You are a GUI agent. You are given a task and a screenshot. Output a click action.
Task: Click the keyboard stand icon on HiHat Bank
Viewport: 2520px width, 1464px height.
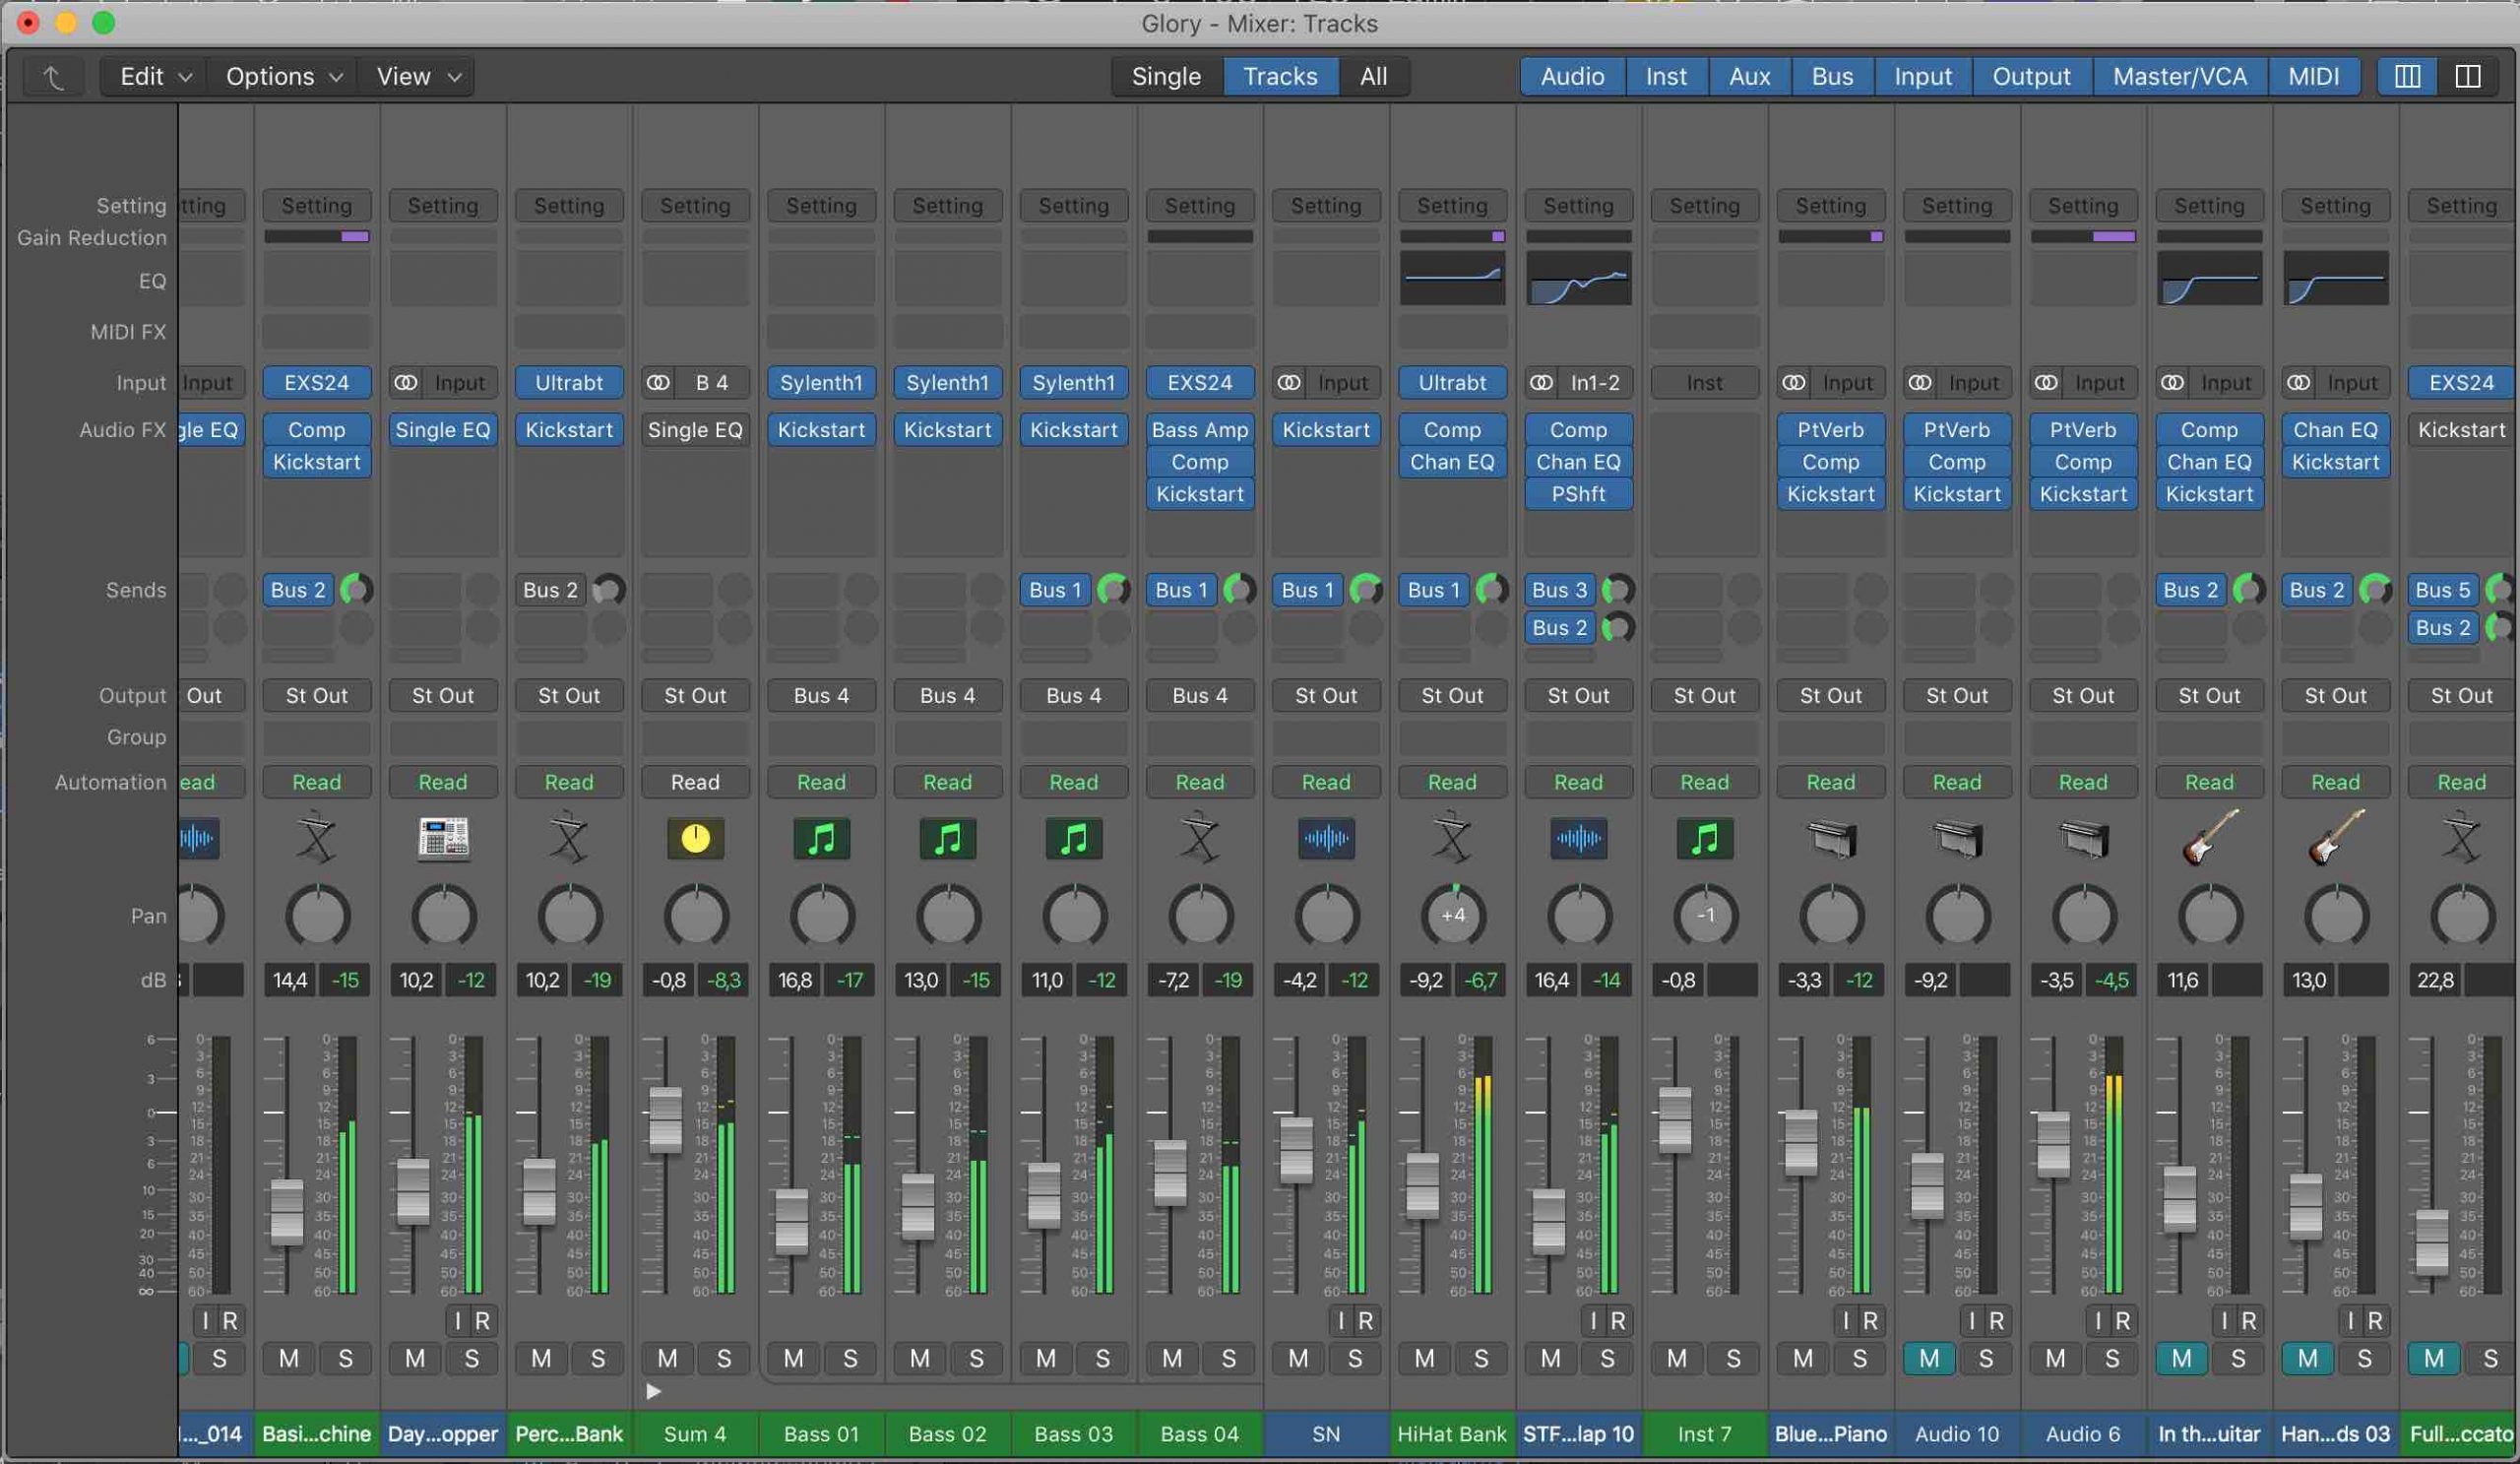[x=1452, y=838]
